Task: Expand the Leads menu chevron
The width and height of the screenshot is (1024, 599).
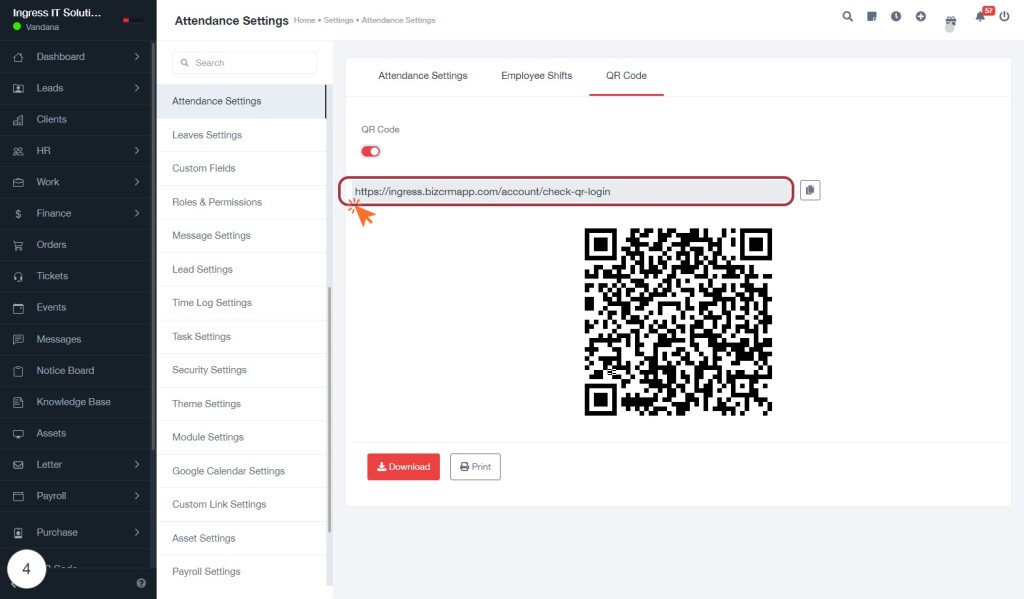Action: click(136, 88)
